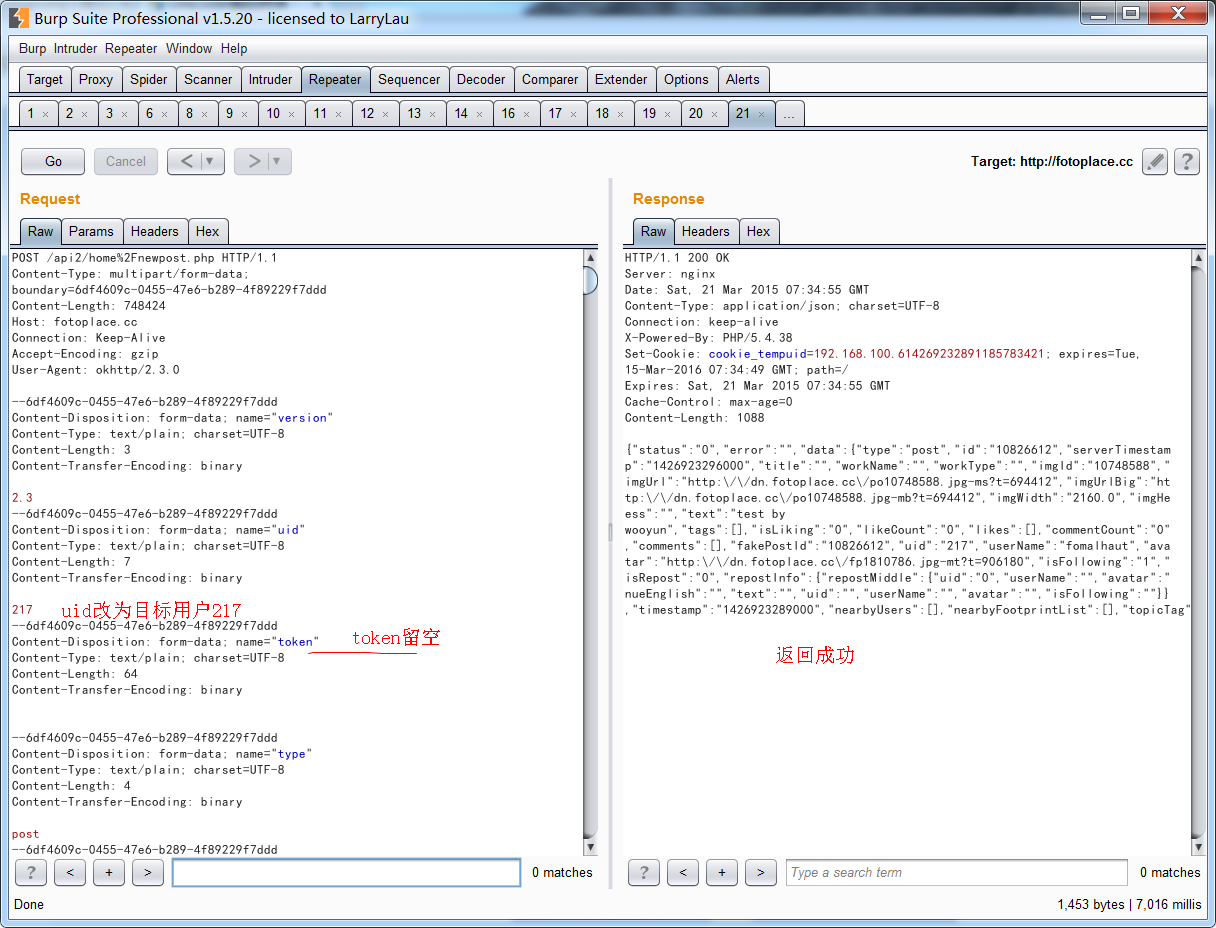Click the Cancel button
The height and width of the screenshot is (928, 1216).
coord(126,161)
